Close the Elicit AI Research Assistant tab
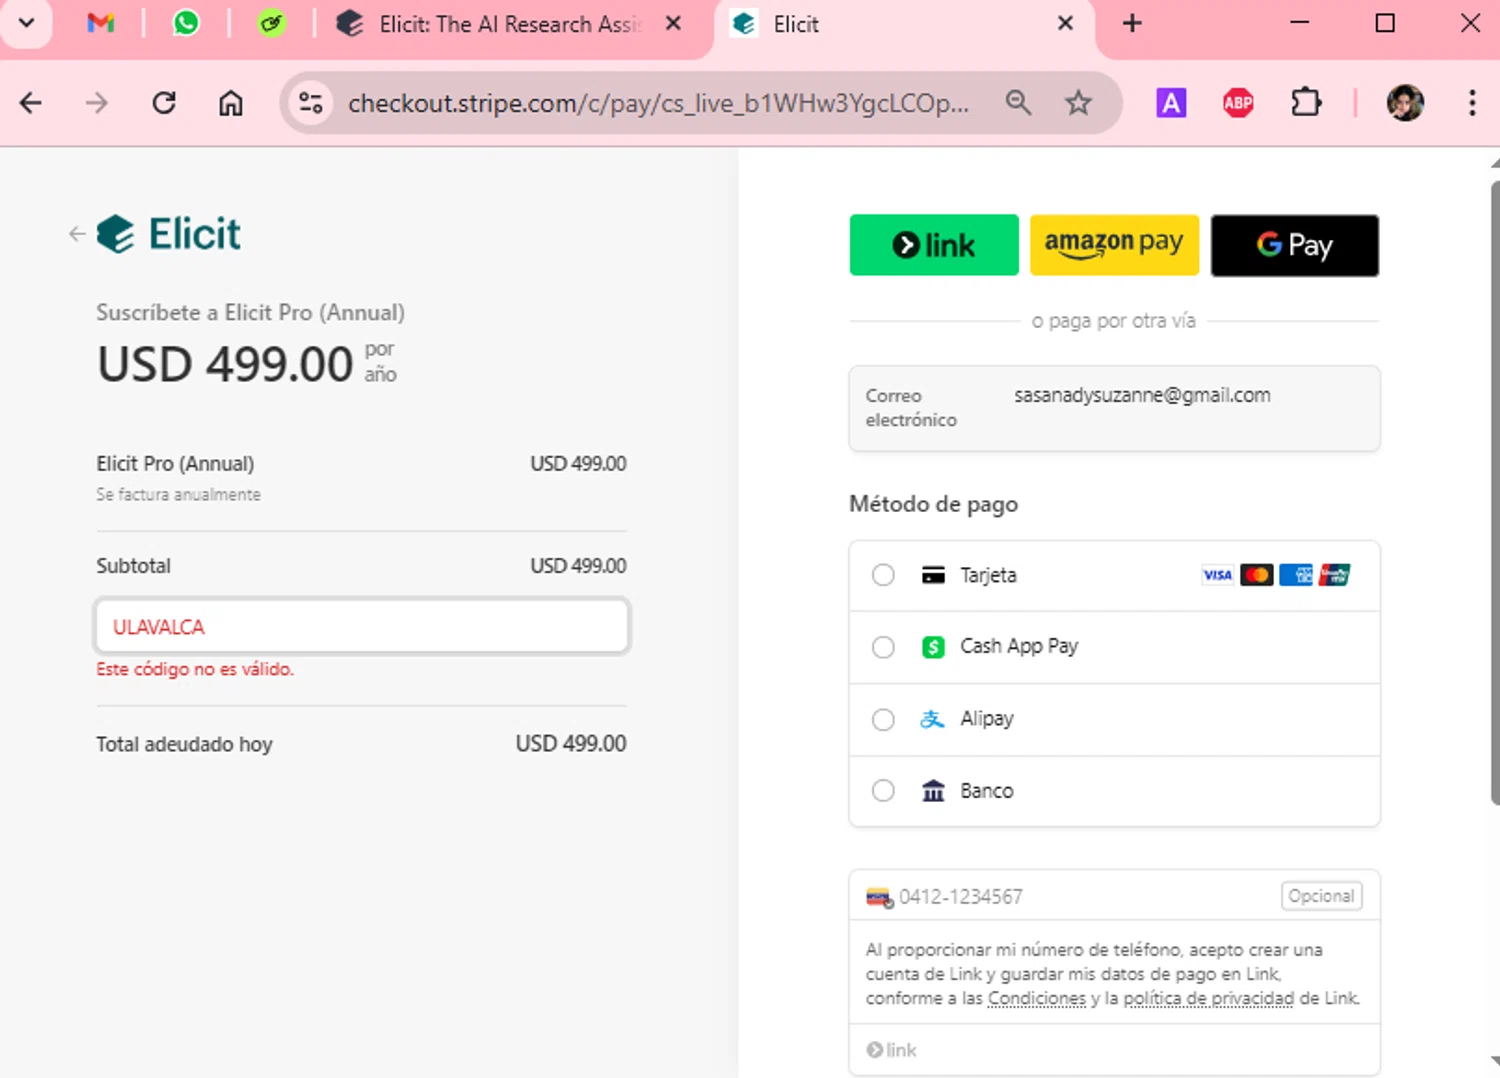 tap(674, 23)
